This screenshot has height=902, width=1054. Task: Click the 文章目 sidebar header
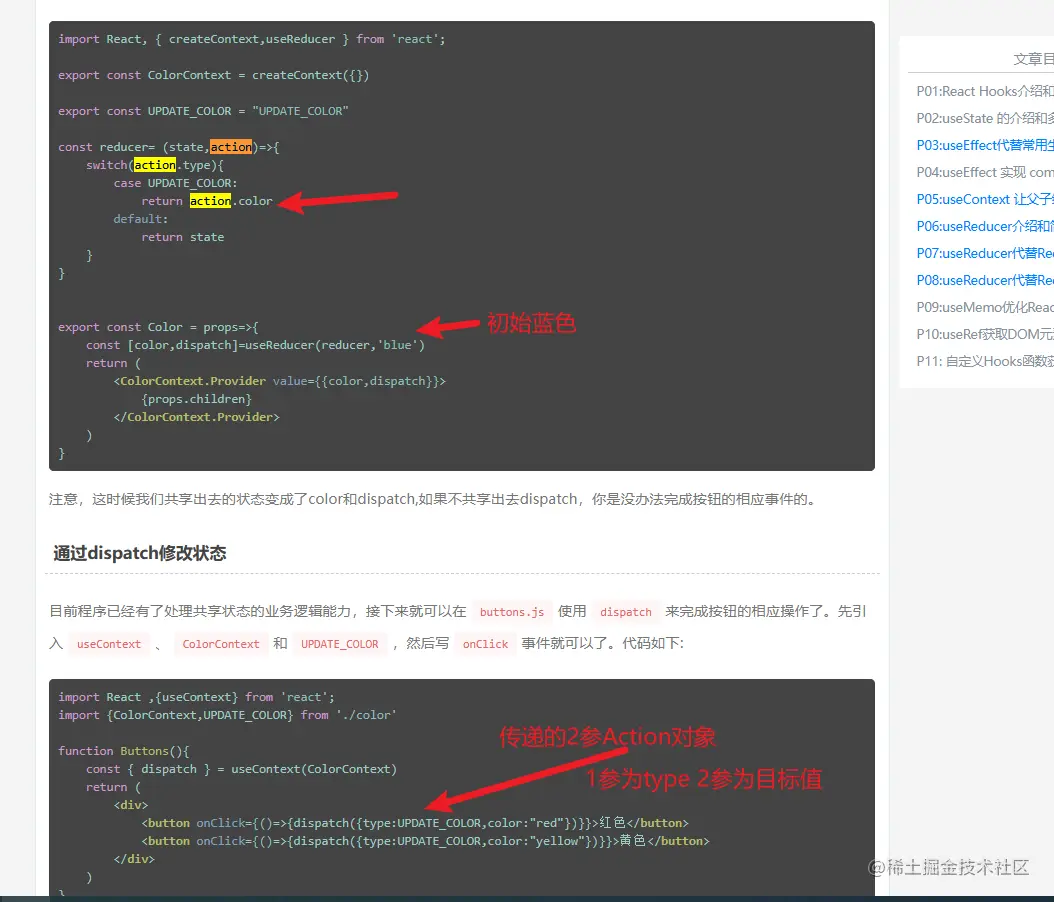[x=1033, y=59]
